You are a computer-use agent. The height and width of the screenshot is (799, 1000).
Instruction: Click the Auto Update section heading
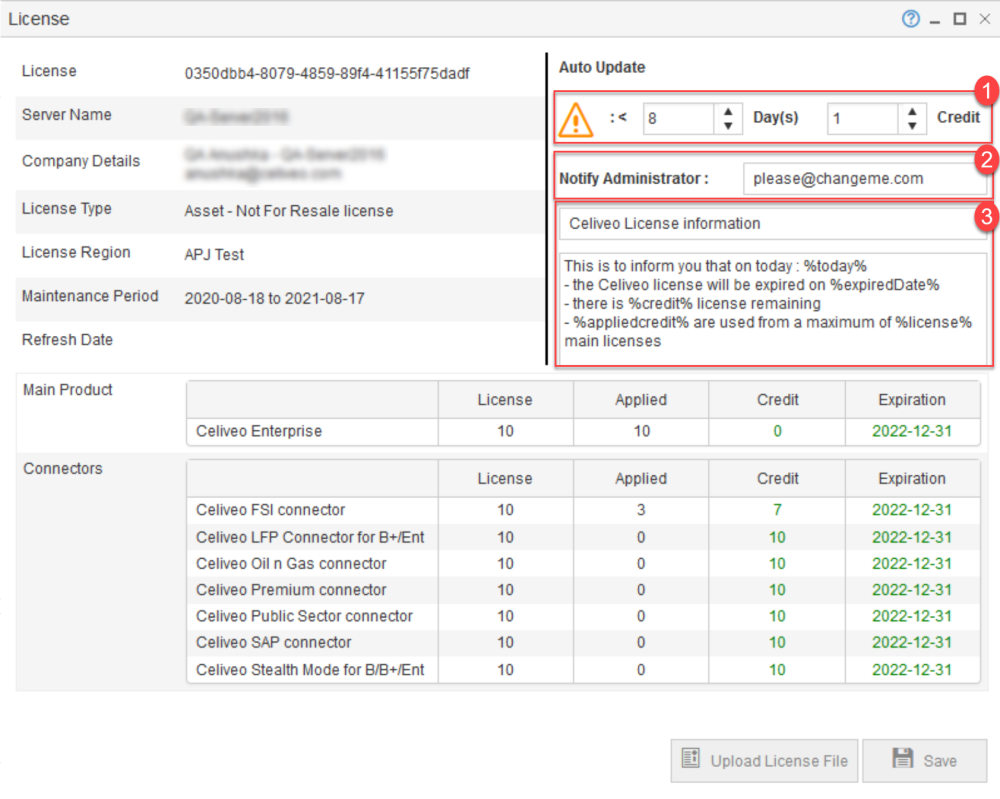(x=602, y=68)
